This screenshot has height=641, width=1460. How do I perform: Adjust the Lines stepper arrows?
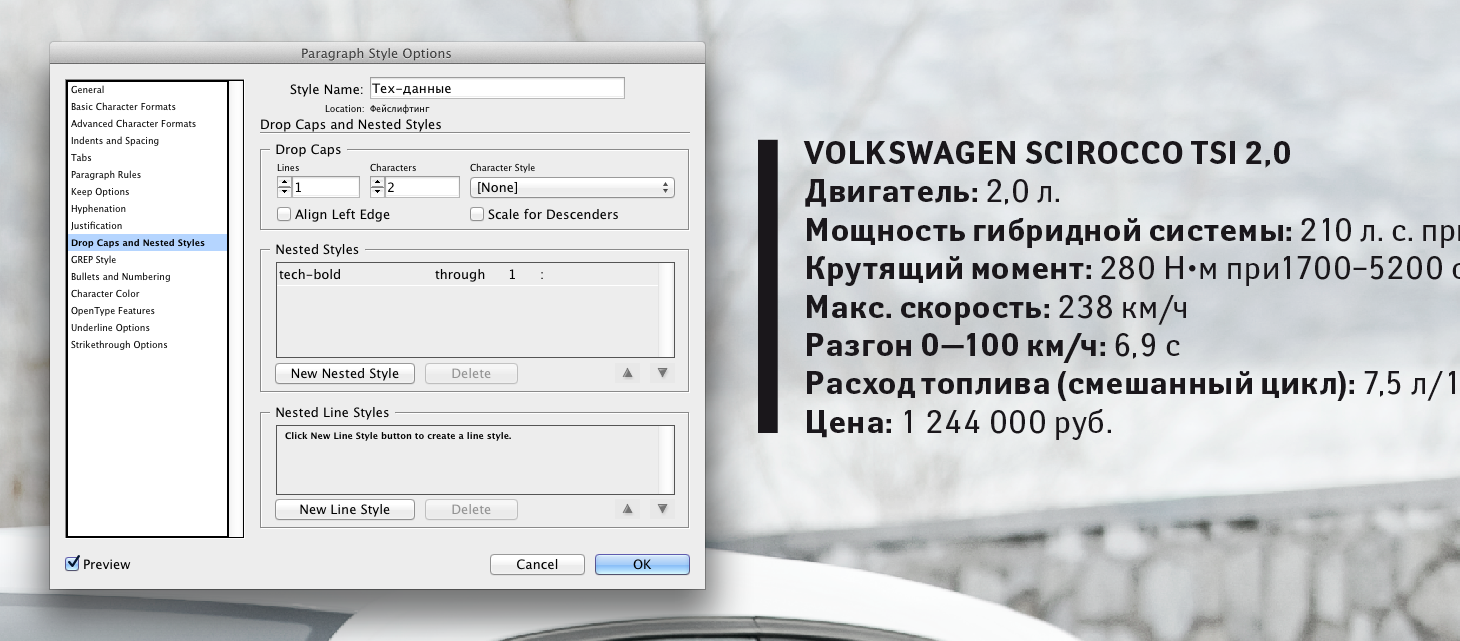pyautogui.click(x=284, y=187)
